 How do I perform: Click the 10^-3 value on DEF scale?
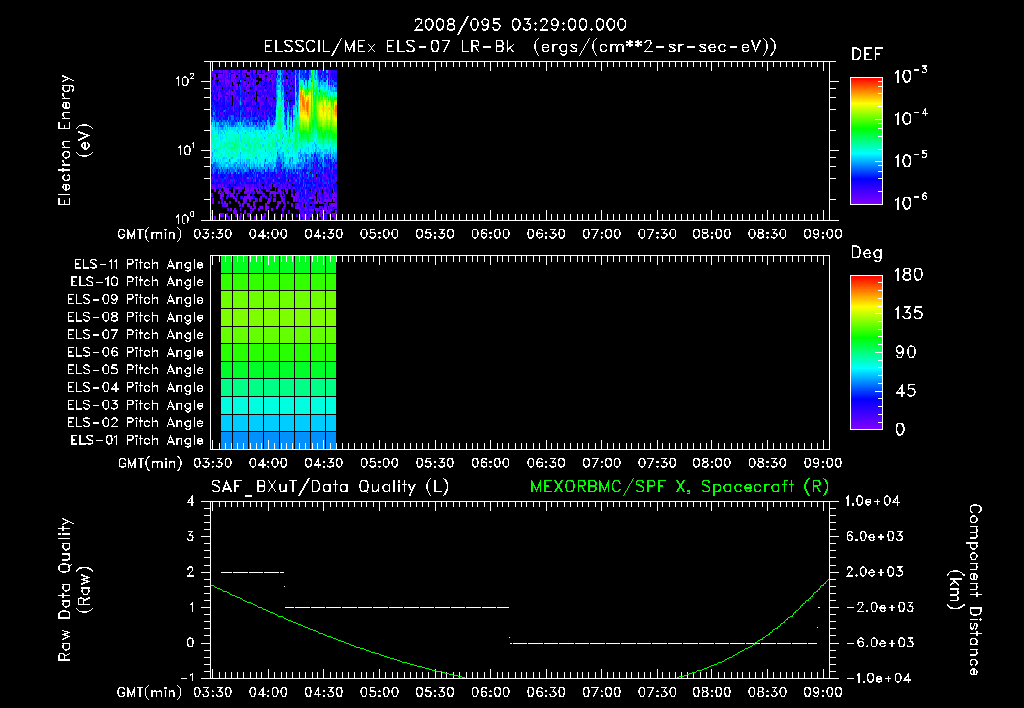pos(910,75)
